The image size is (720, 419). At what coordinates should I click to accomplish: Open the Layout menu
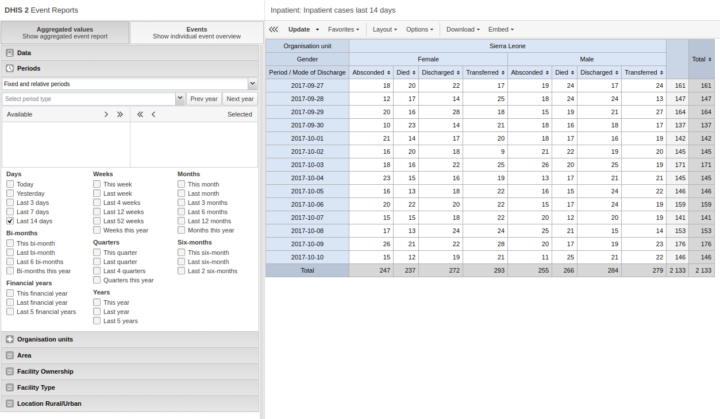(x=385, y=29)
